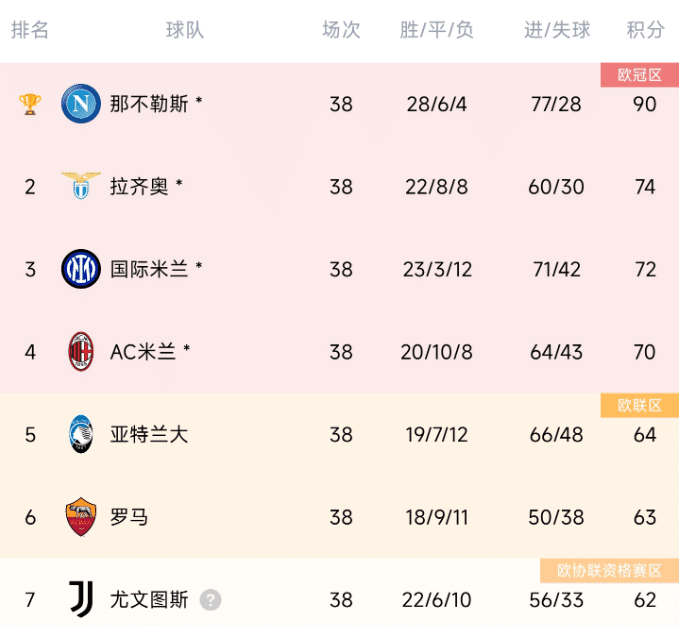Click the Roma wolf crest
Image resolution: width=684 pixels, height=626 pixels.
(81, 517)
